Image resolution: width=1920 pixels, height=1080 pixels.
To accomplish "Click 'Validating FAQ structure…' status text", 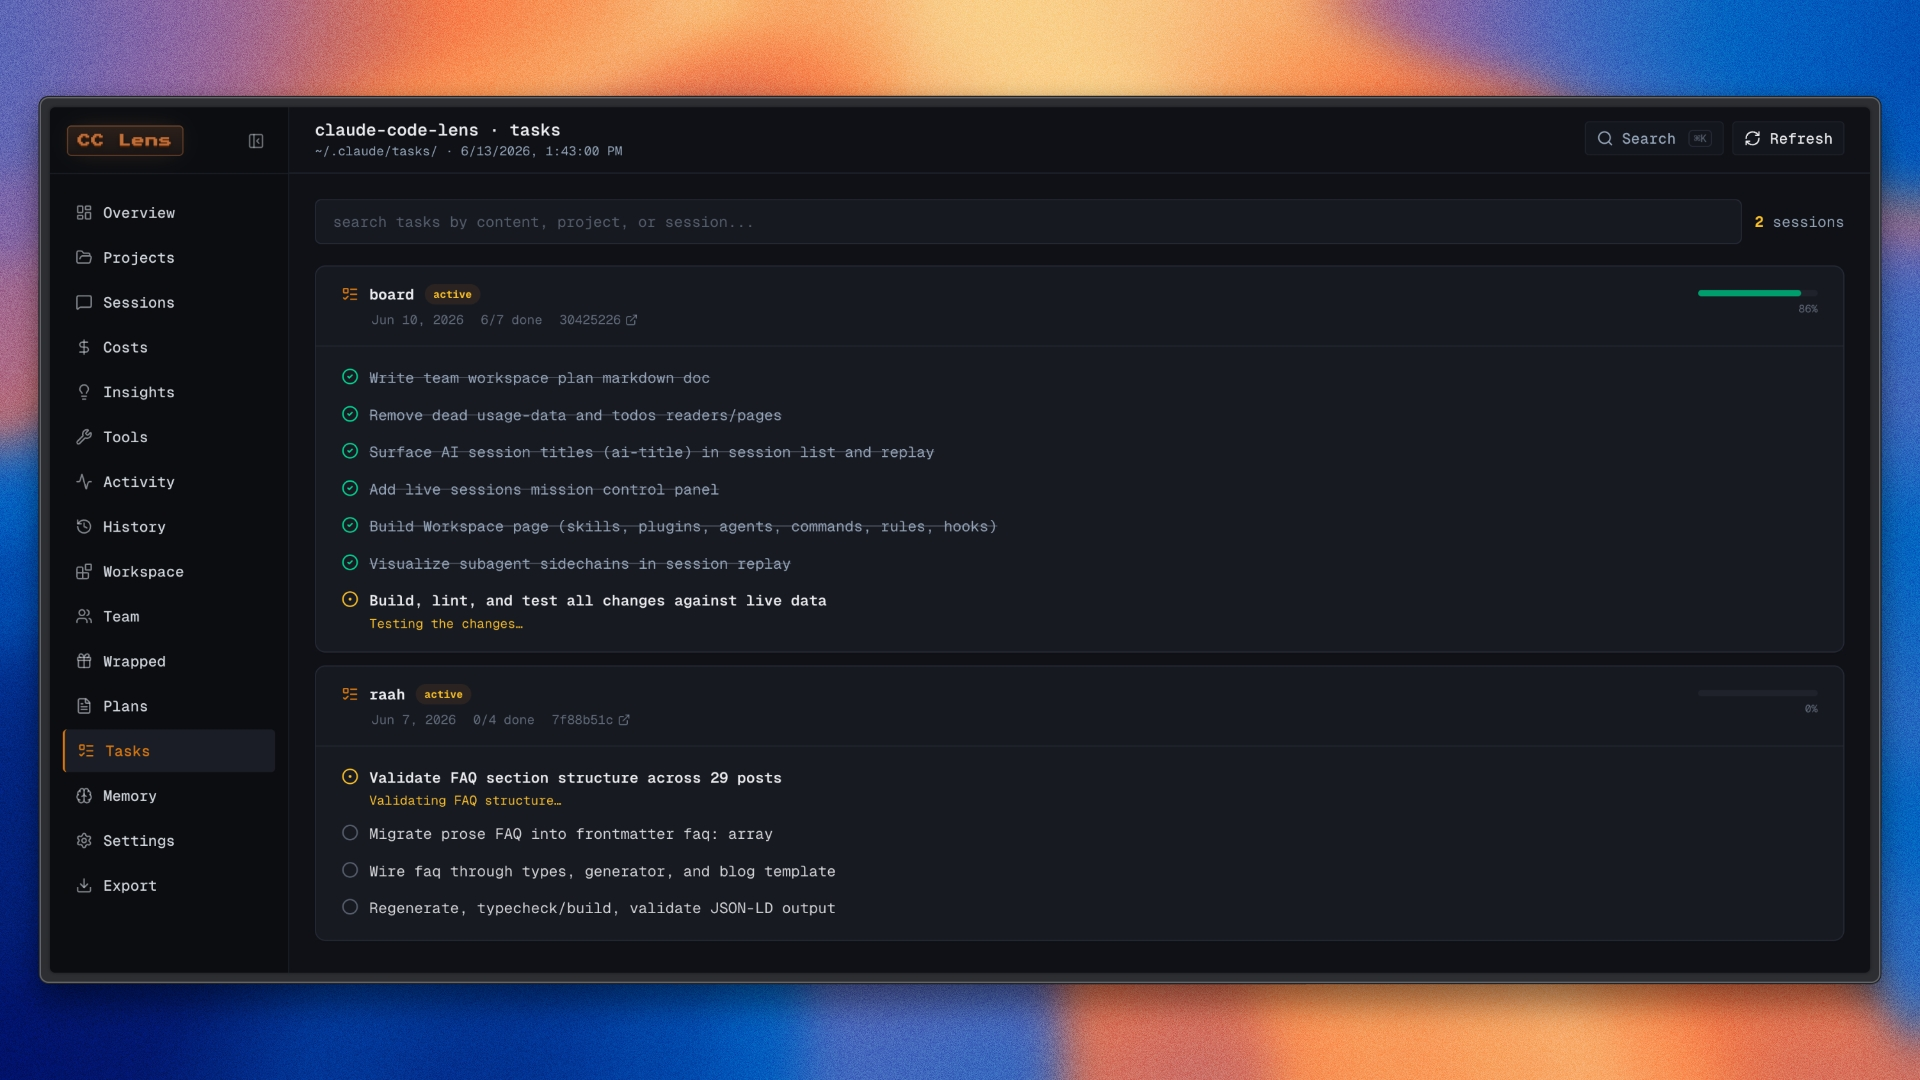I will [x=465, y=801].
